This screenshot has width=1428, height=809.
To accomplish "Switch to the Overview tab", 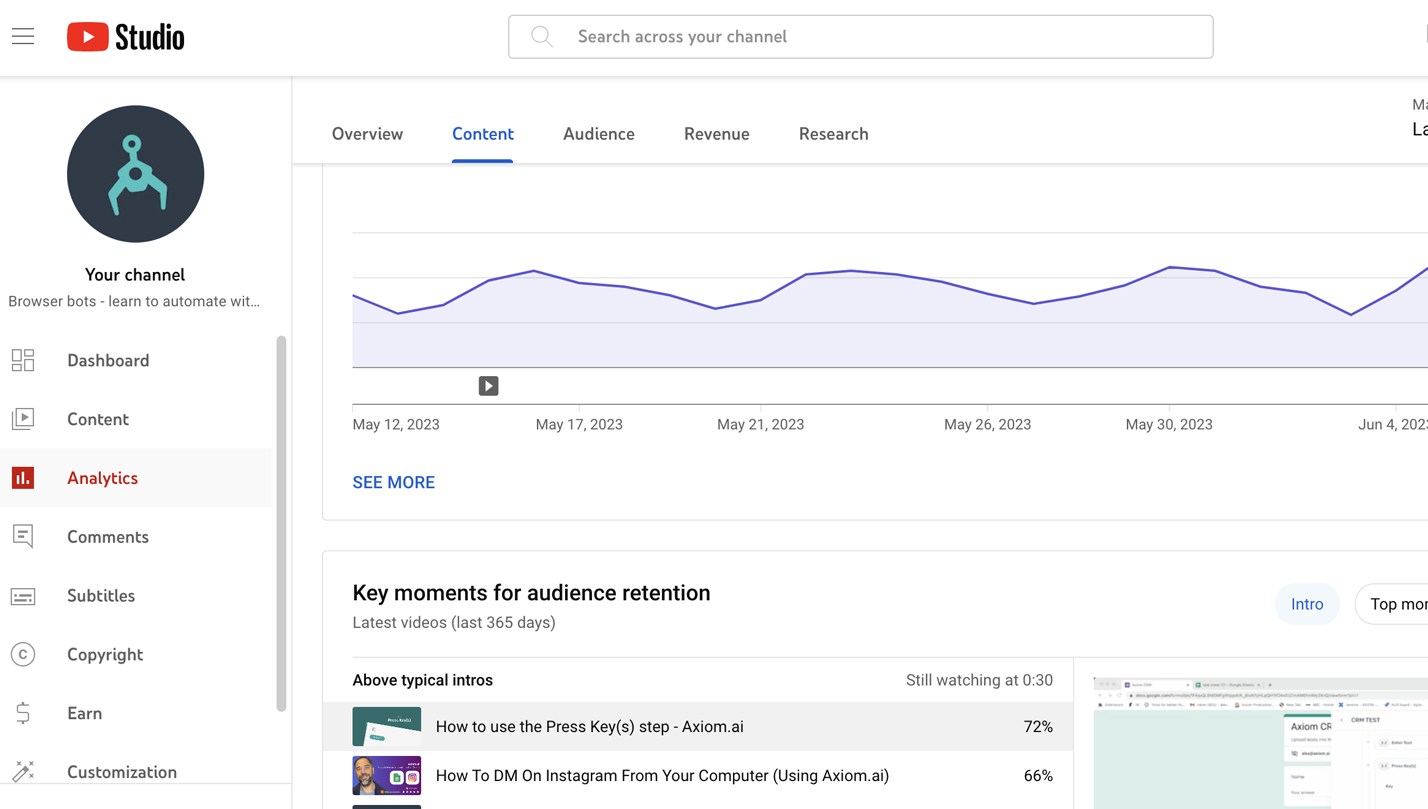I will tap(367, 134).
